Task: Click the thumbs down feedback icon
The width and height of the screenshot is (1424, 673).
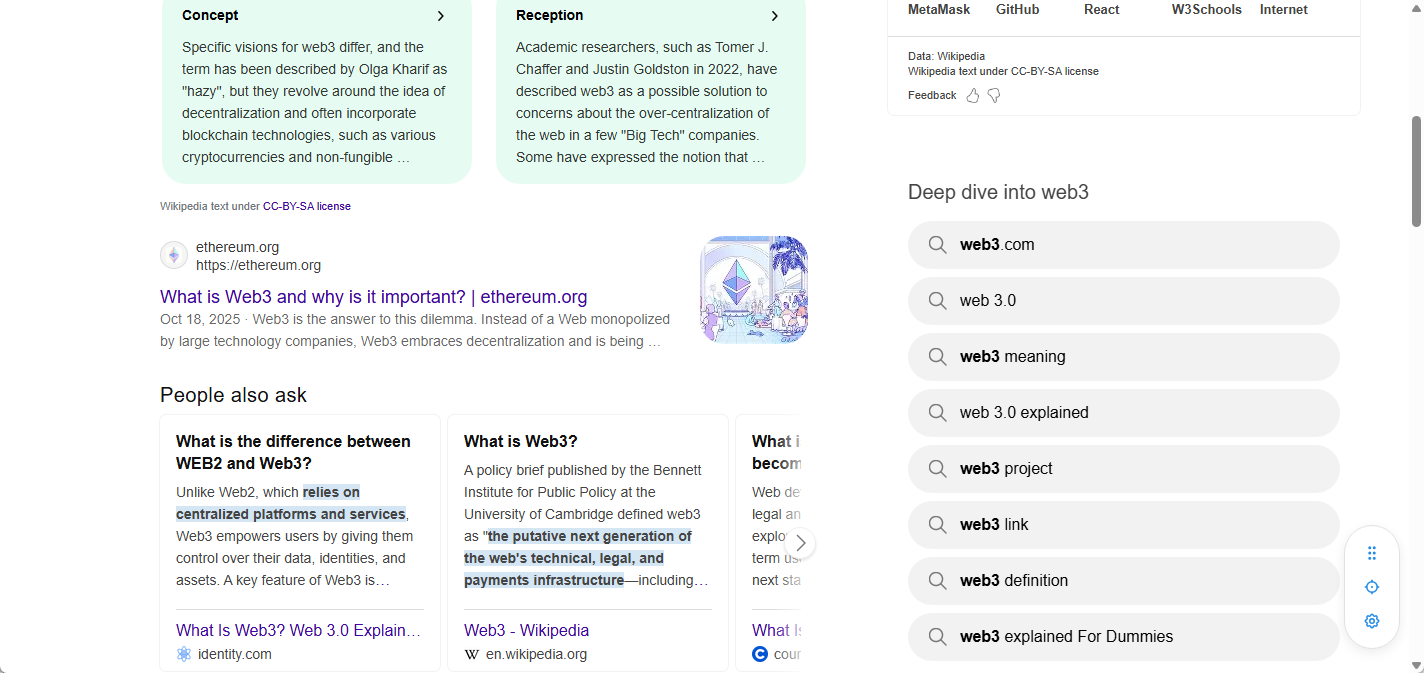Action: 994,96
